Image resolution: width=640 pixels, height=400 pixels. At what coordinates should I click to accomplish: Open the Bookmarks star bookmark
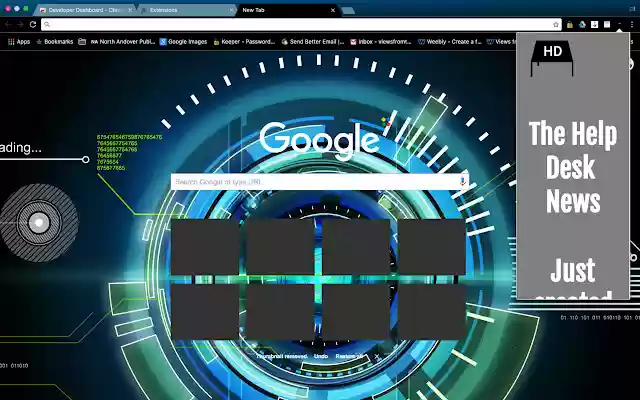click(55, 42)
